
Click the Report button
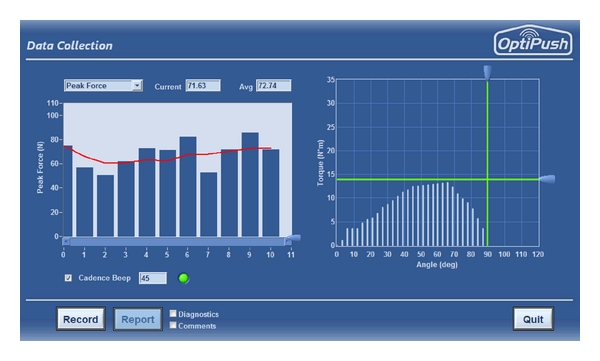(138, 319)
